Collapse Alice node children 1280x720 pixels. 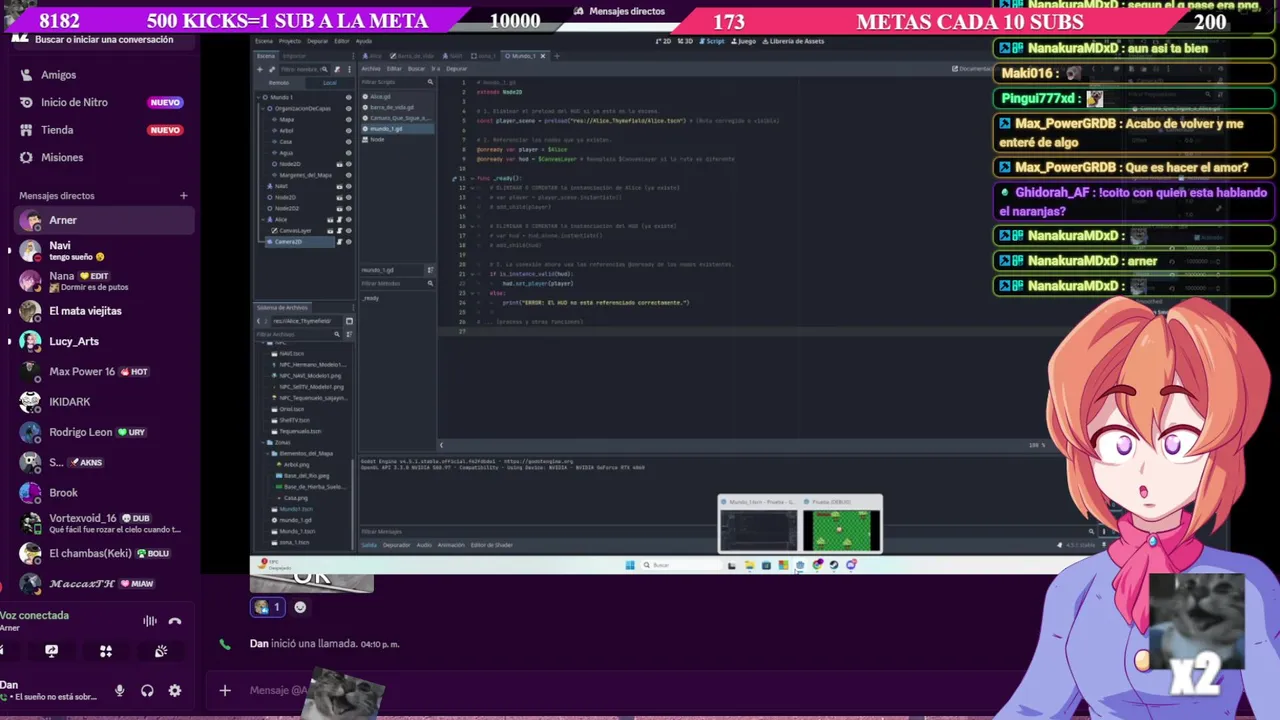click(x=265, y=219)
